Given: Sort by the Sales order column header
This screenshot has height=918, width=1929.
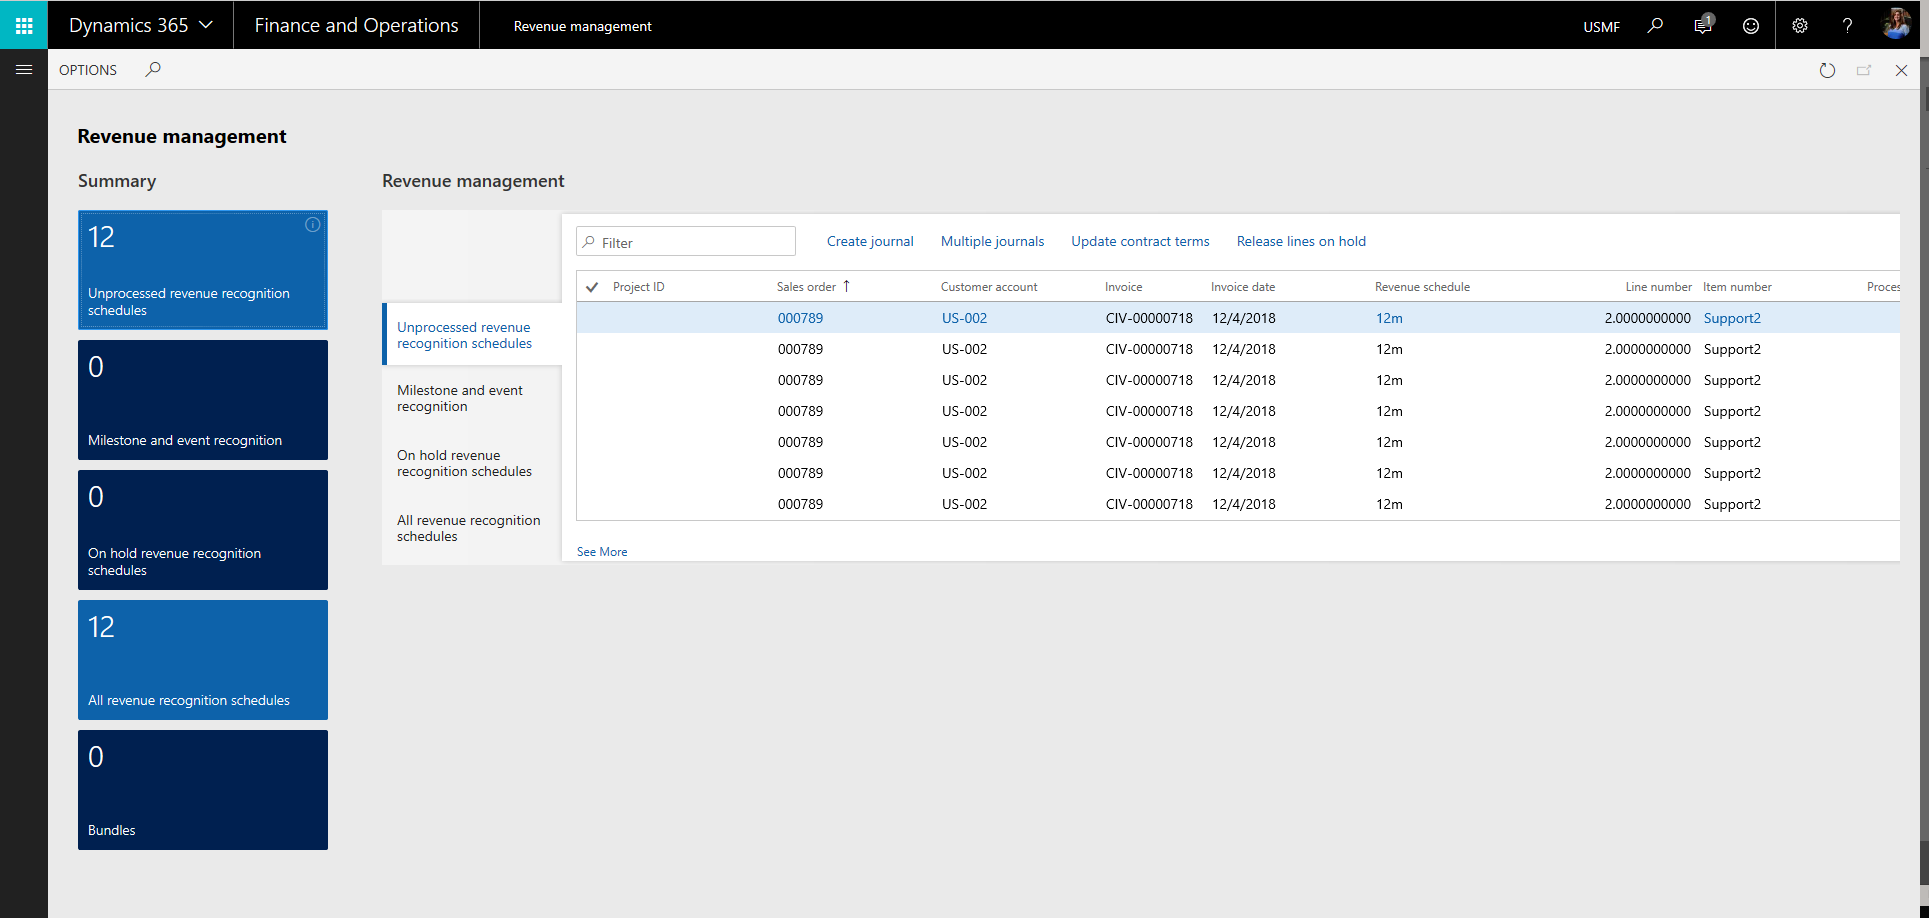Looking at the screenshot, I should point(806,287).
